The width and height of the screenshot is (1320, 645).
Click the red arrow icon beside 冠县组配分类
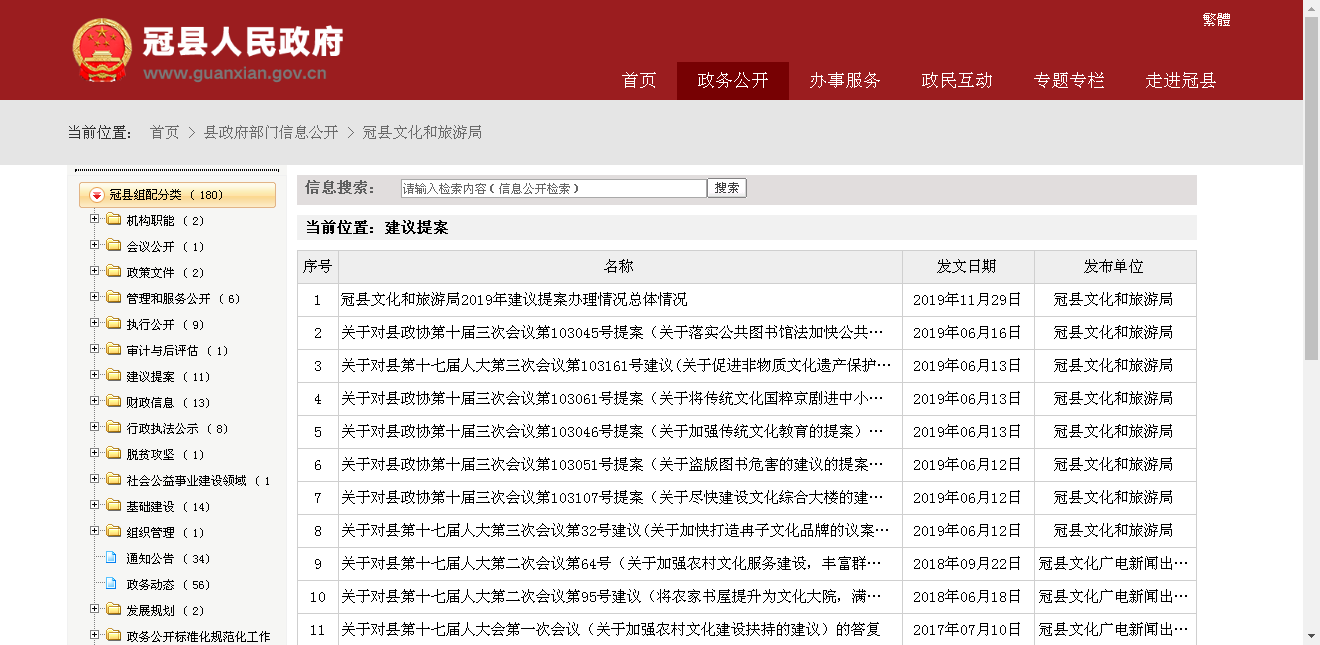(97, 195)
